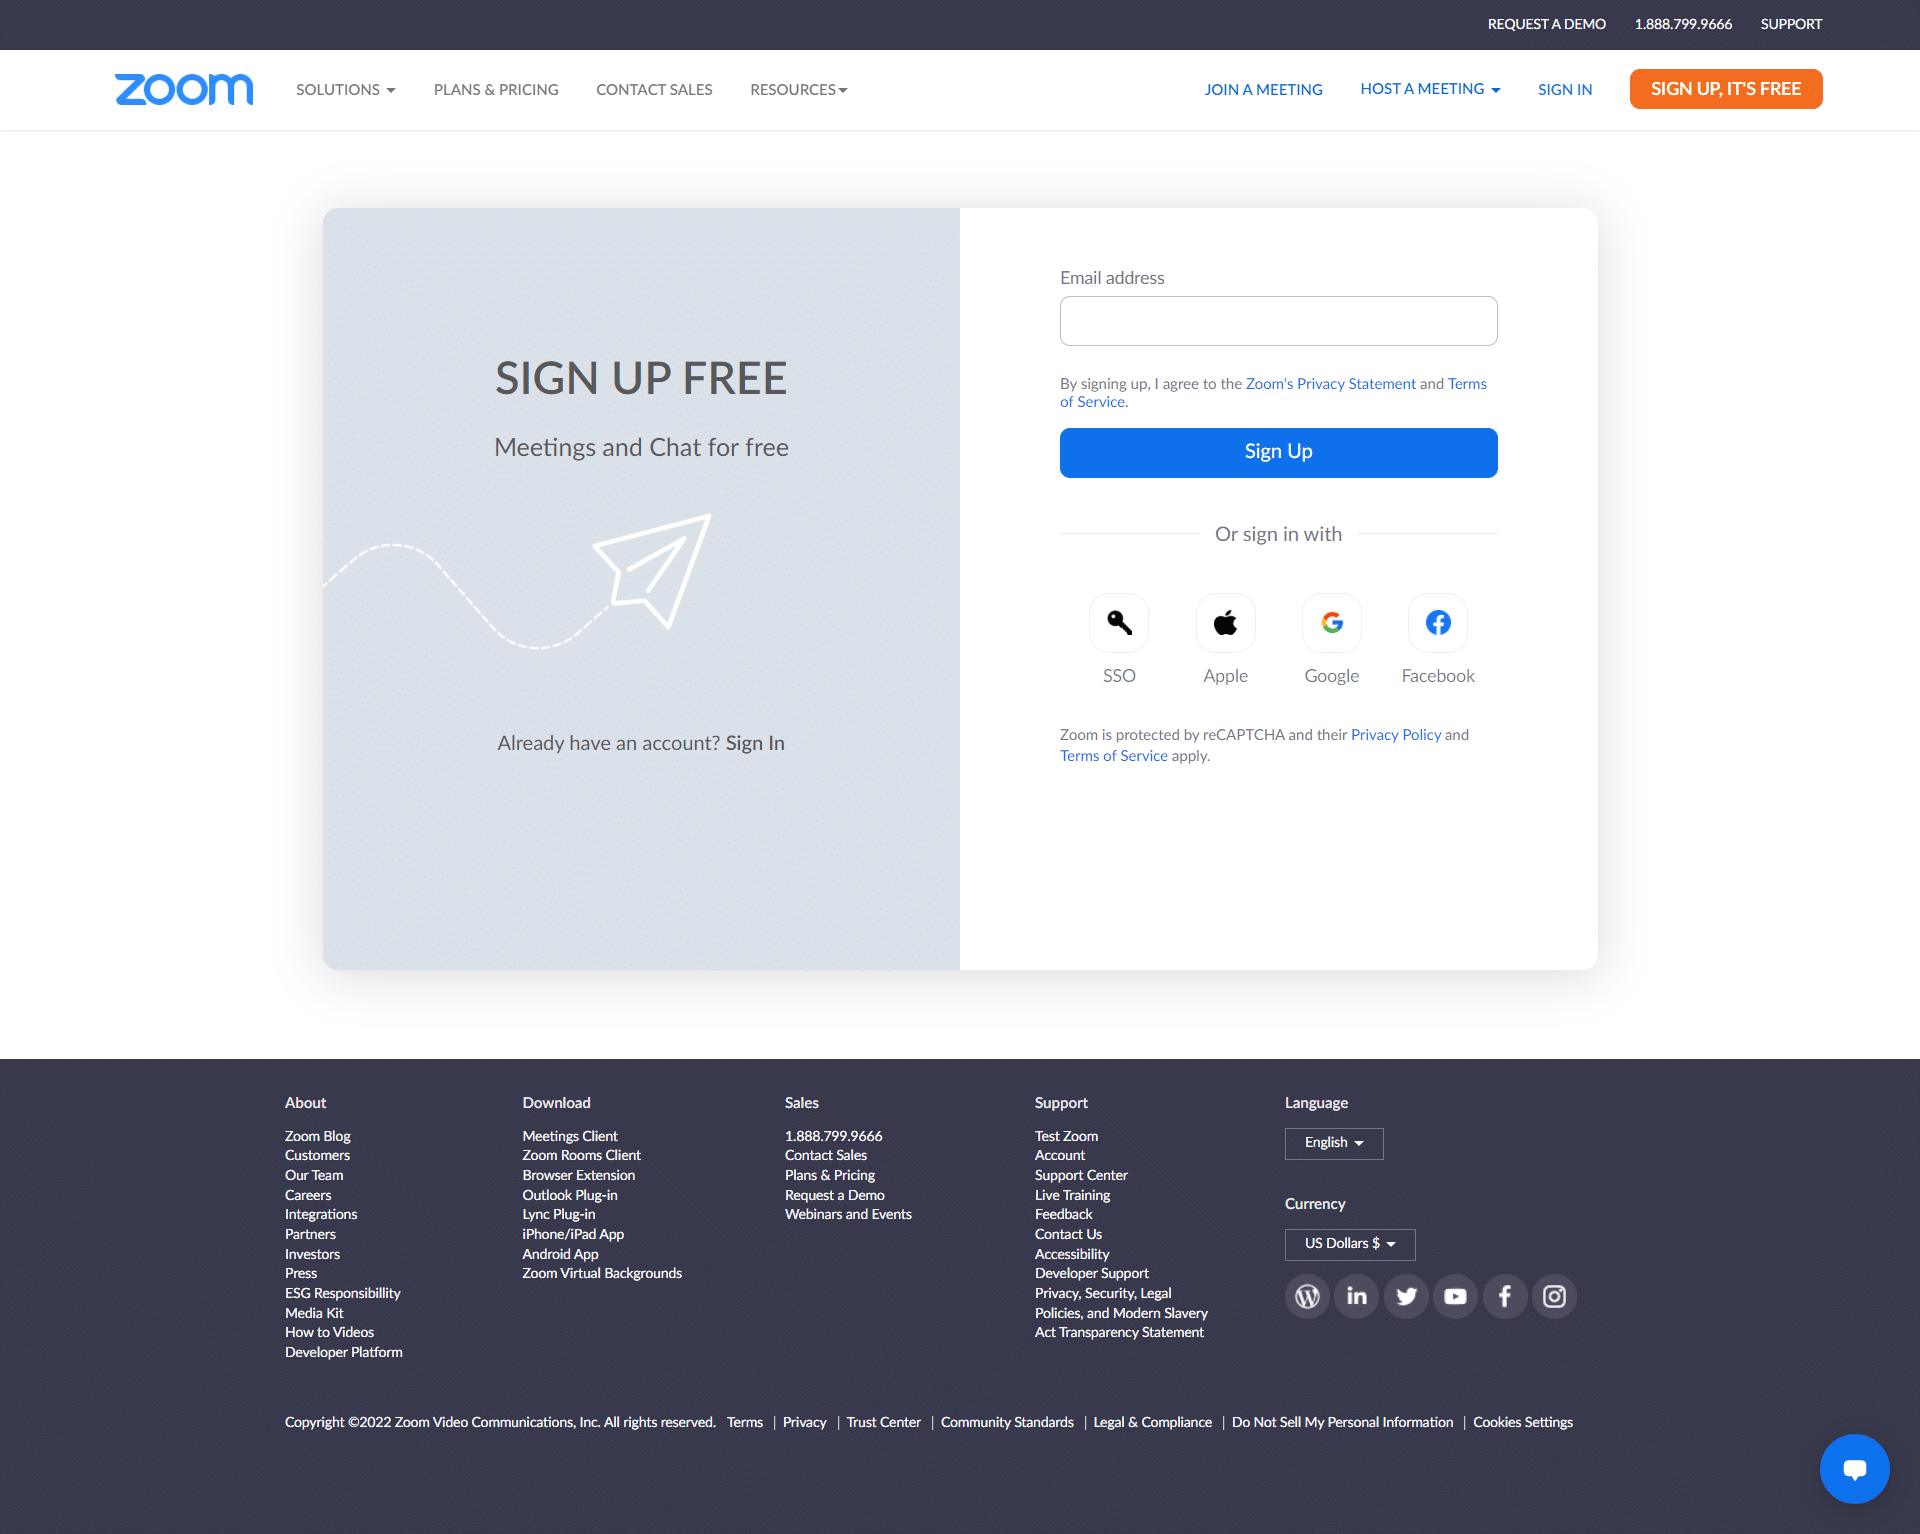Open Outlook Plug-in download link
Viewport: 1920px width, 1534px height.
pyautogui.click(x=570, y=1195)
